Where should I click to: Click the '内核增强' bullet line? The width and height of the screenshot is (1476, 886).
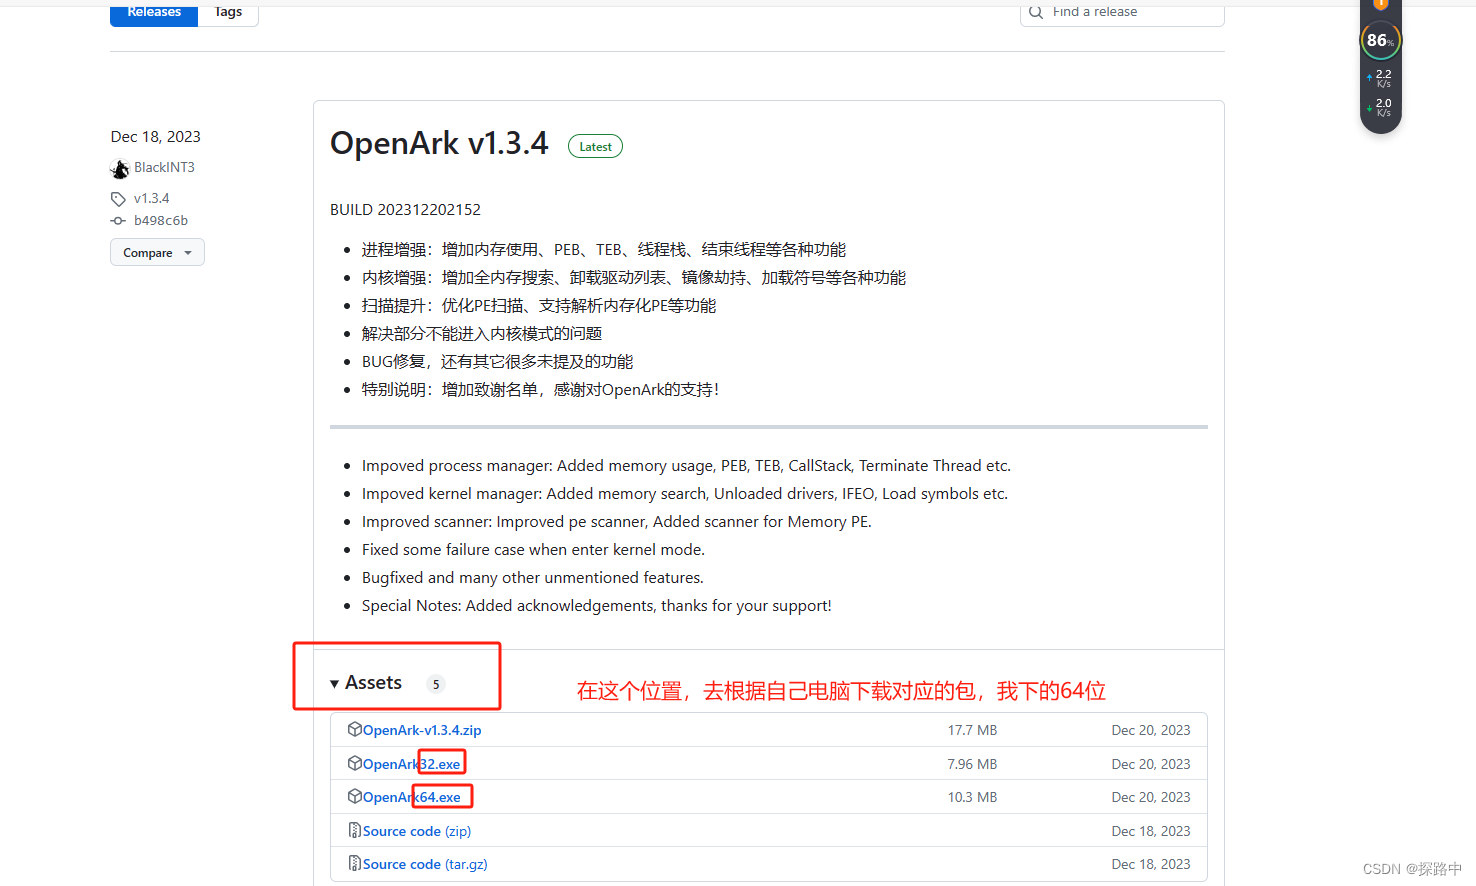(634, 277)
